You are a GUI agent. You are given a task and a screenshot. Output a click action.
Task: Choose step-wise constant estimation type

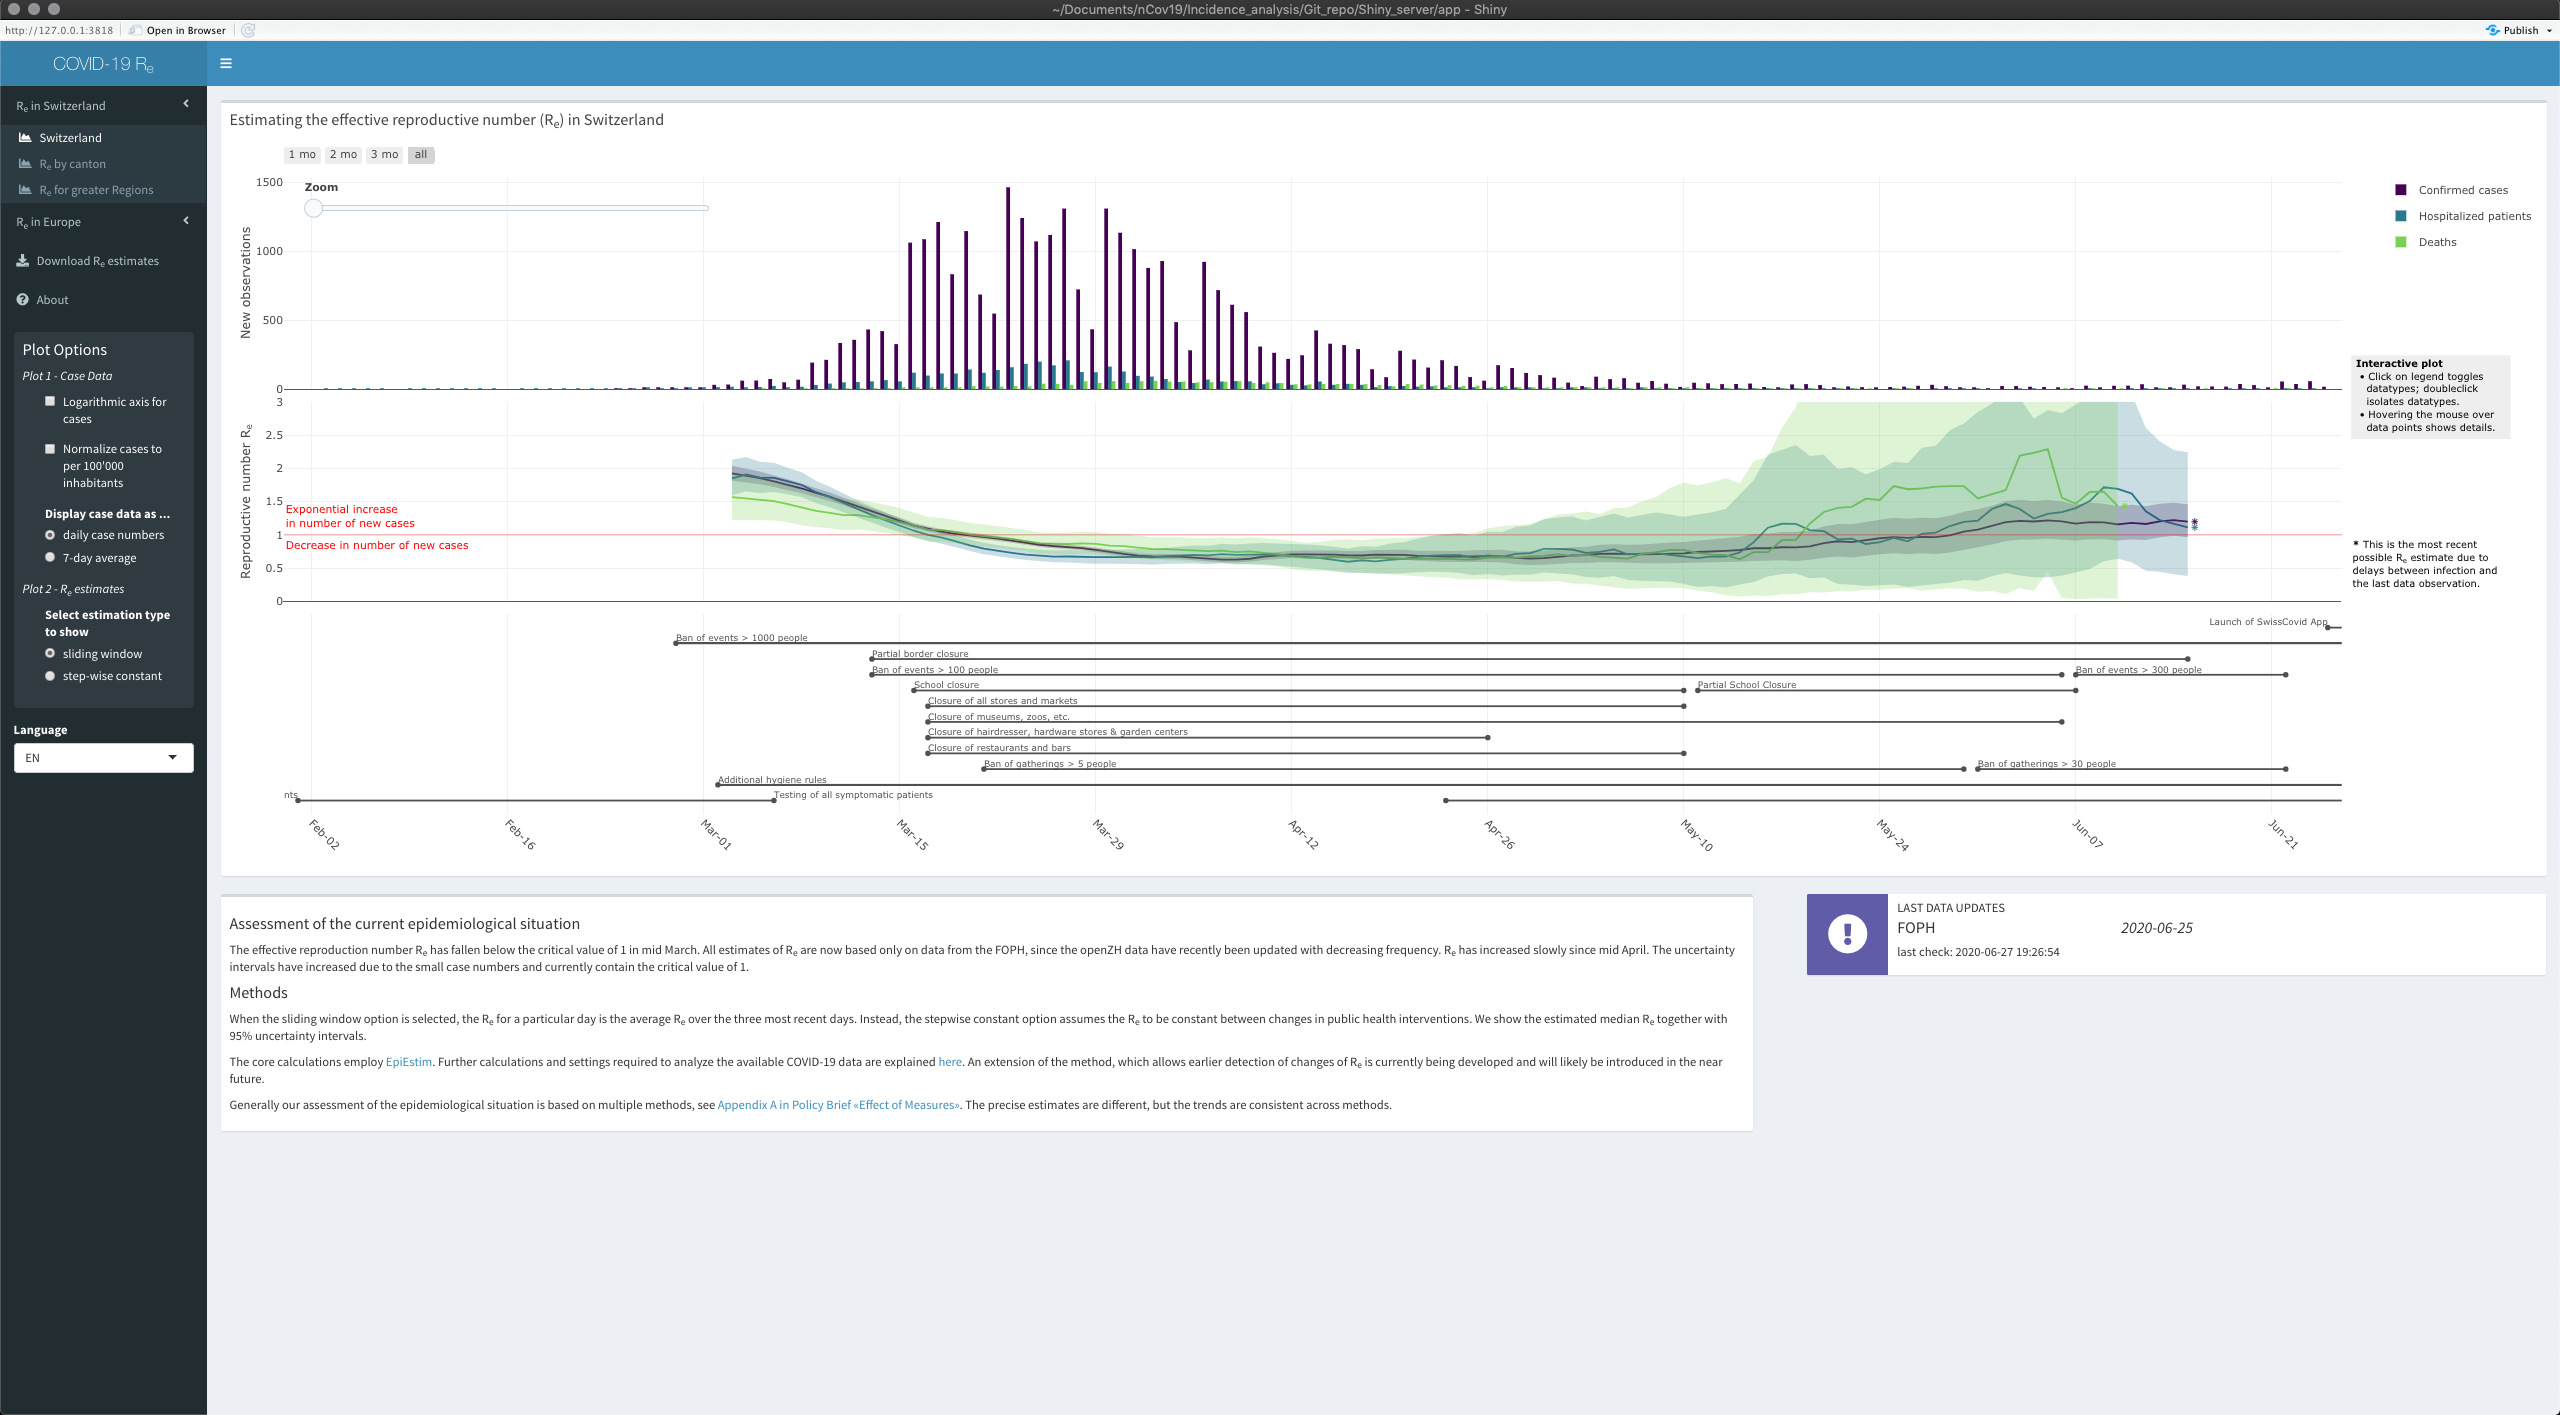(x=50, y=676)
